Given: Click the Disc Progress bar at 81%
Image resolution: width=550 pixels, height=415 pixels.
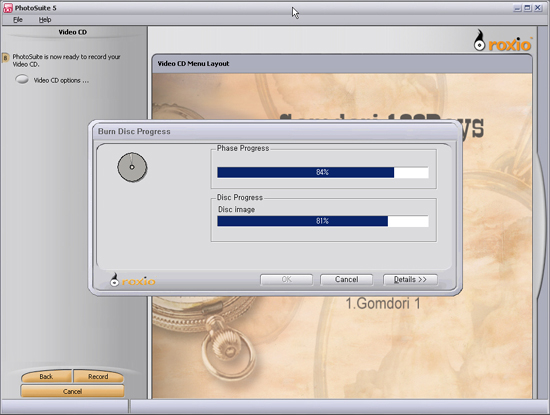Looking at the screenshot, I should pos(323,221).
